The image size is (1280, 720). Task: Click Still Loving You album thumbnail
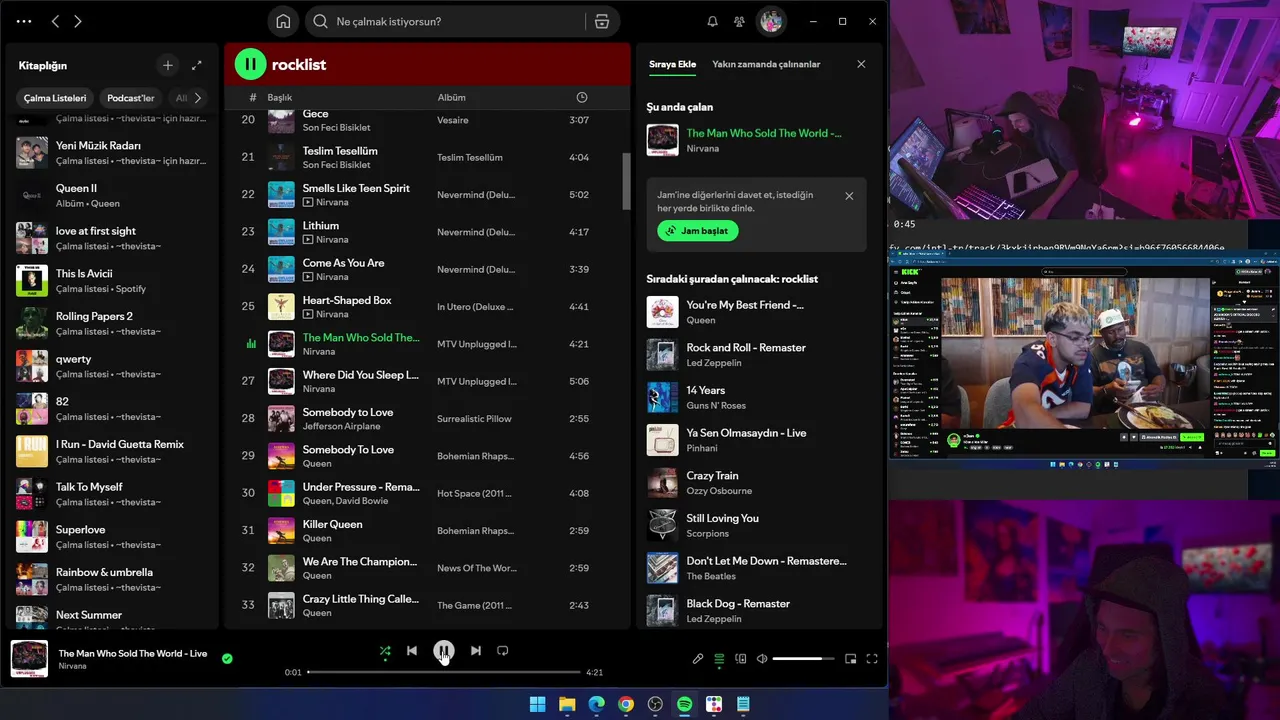point(662,525)
